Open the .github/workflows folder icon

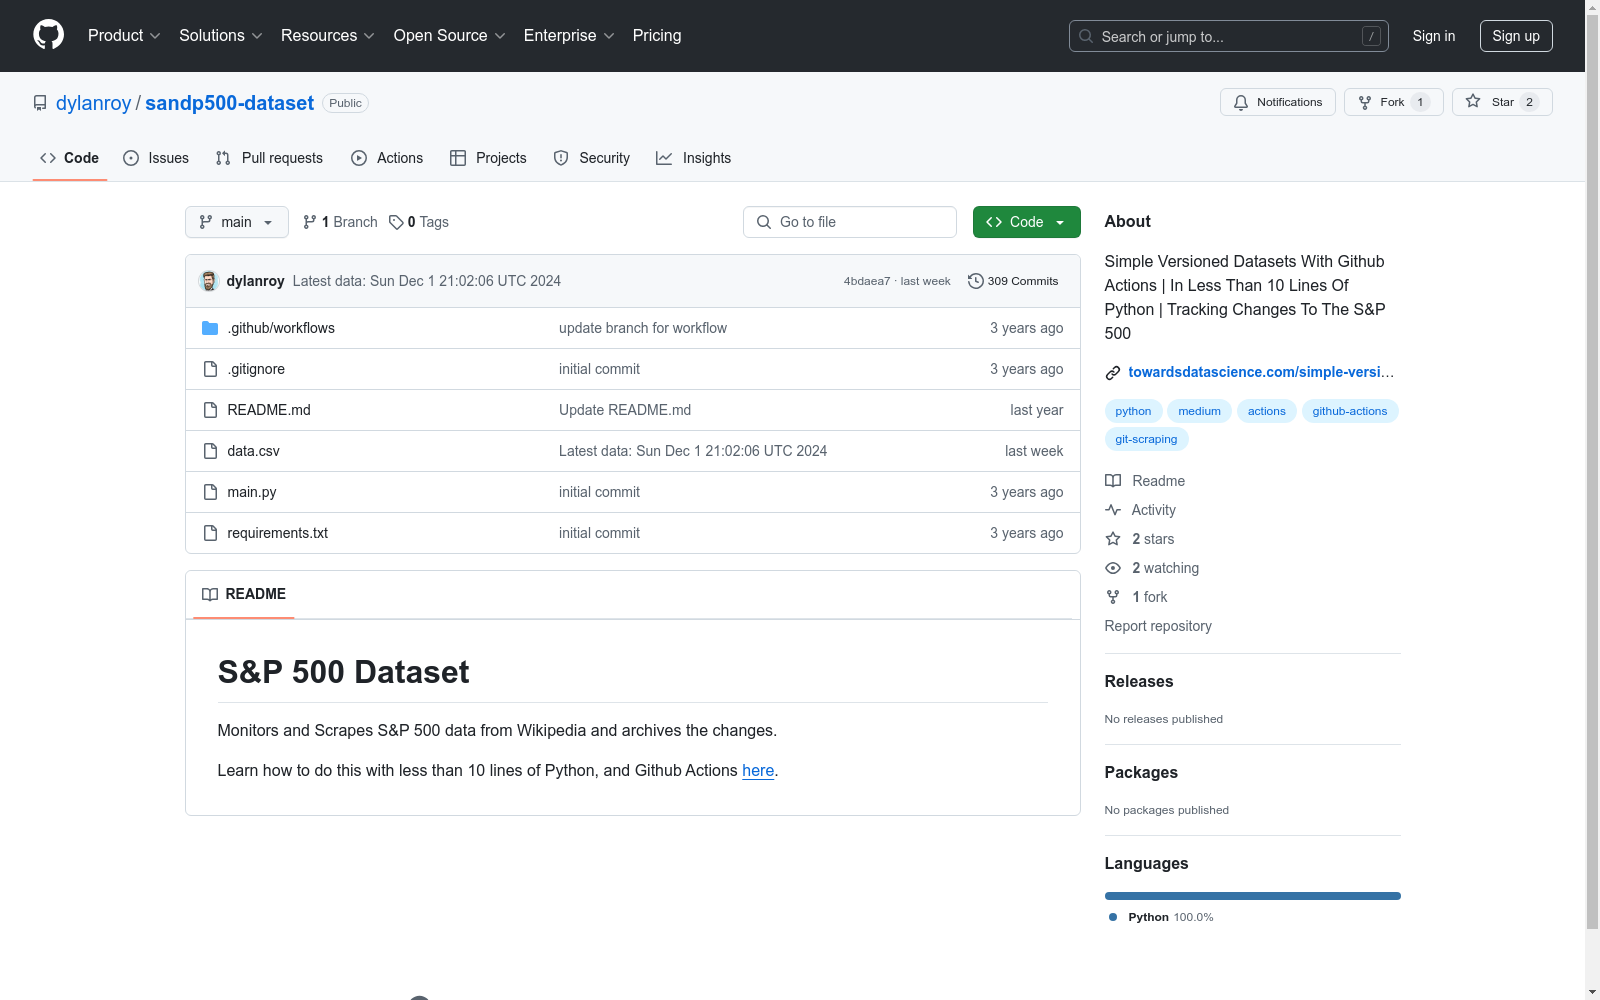(x=210, y=328)
